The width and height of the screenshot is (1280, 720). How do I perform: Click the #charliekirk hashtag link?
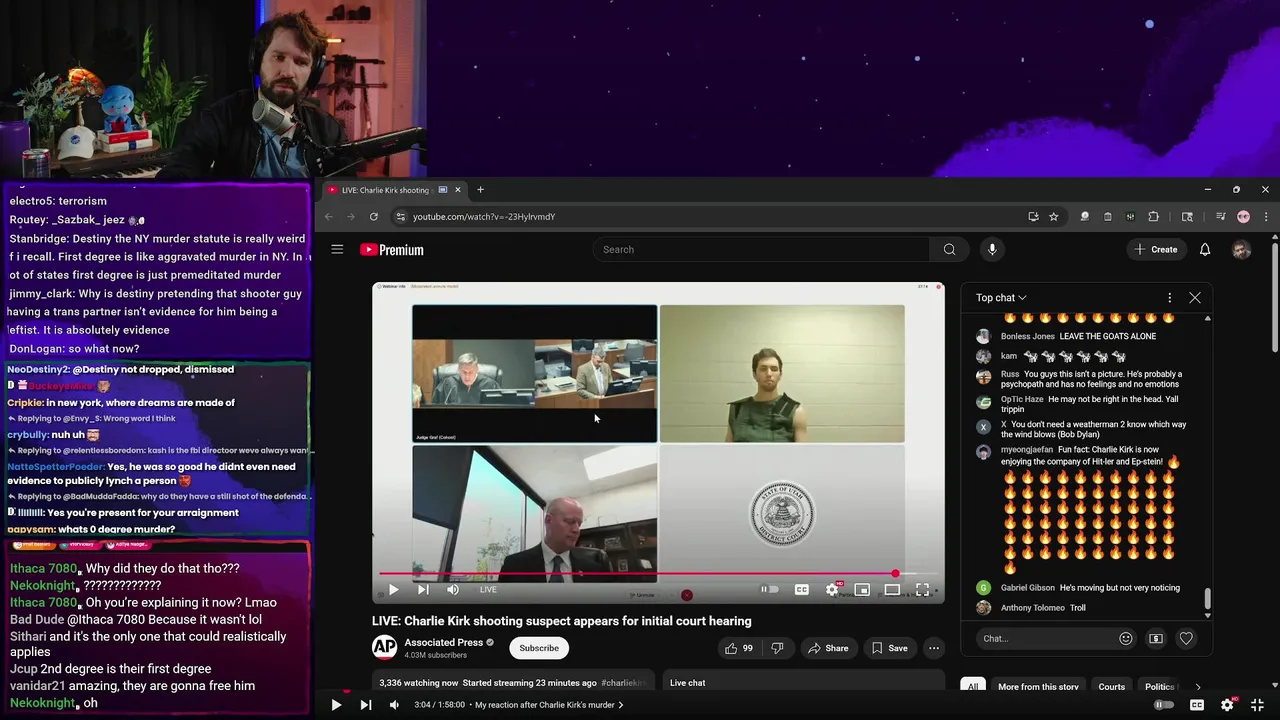(x=623, y=683)
